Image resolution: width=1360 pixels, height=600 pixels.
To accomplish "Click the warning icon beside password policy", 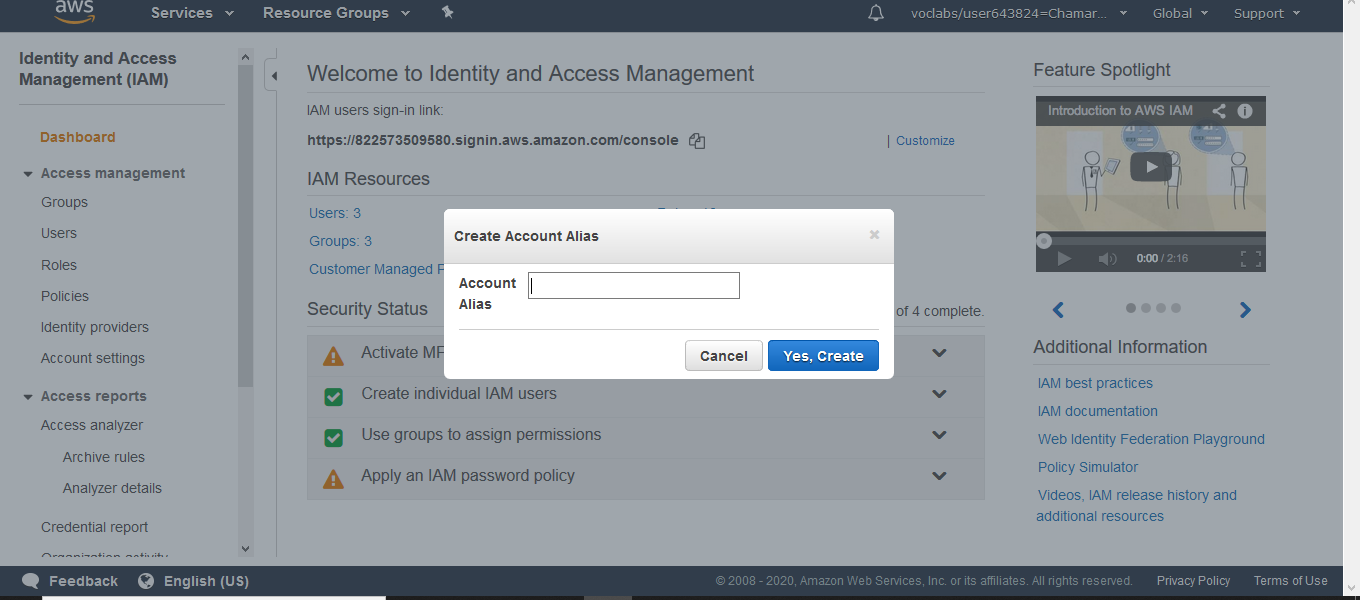I will [334, 478].
